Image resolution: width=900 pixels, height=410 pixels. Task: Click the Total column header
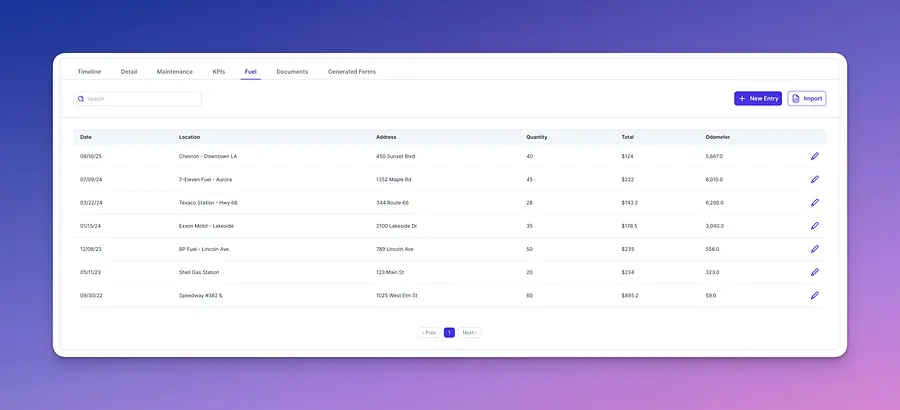627,137
